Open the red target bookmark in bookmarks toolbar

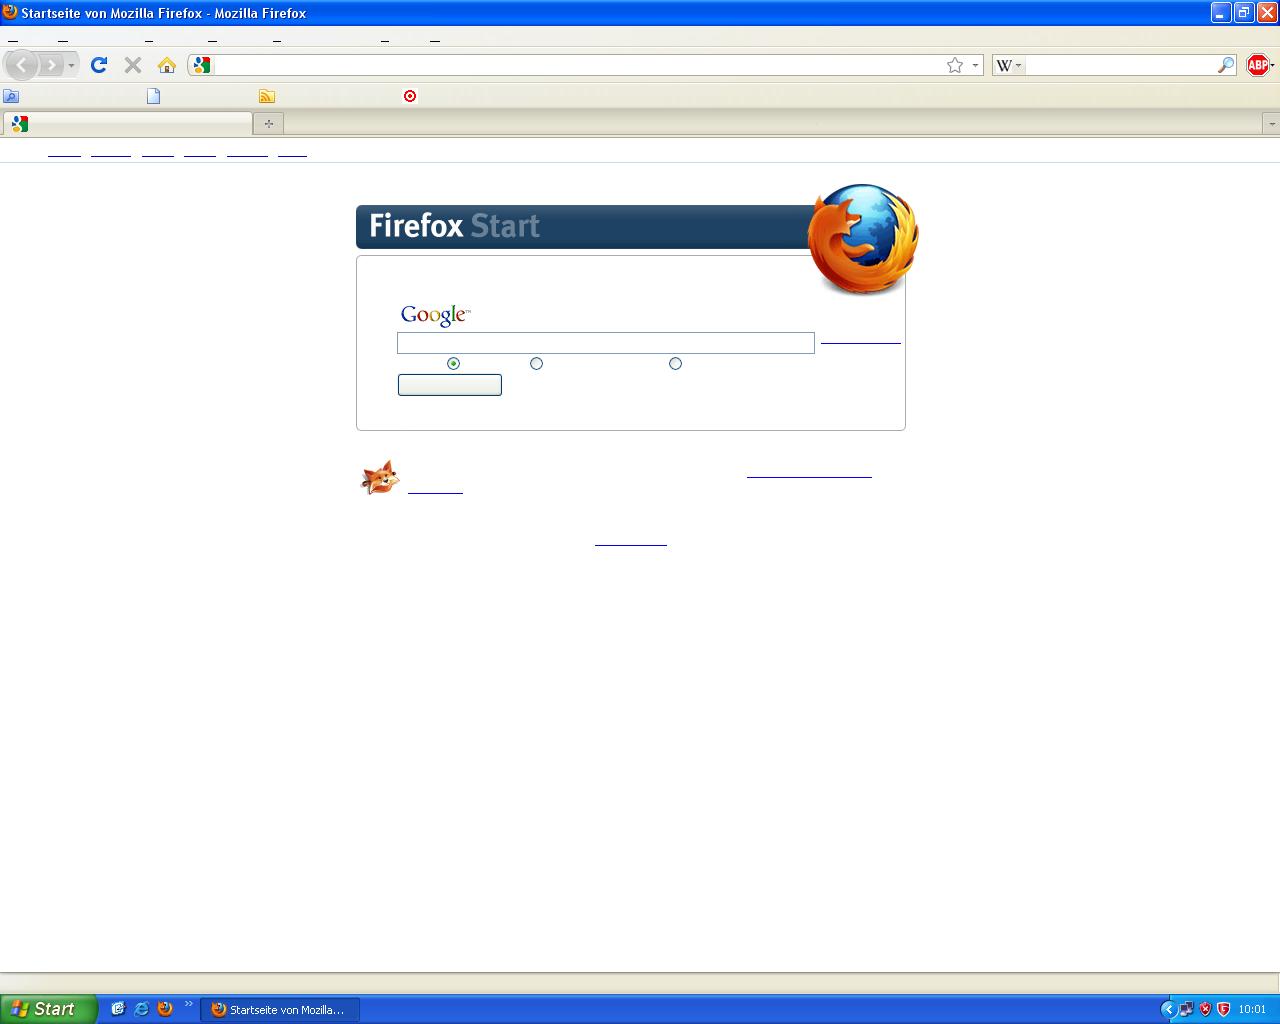click(x=410, y=96)
